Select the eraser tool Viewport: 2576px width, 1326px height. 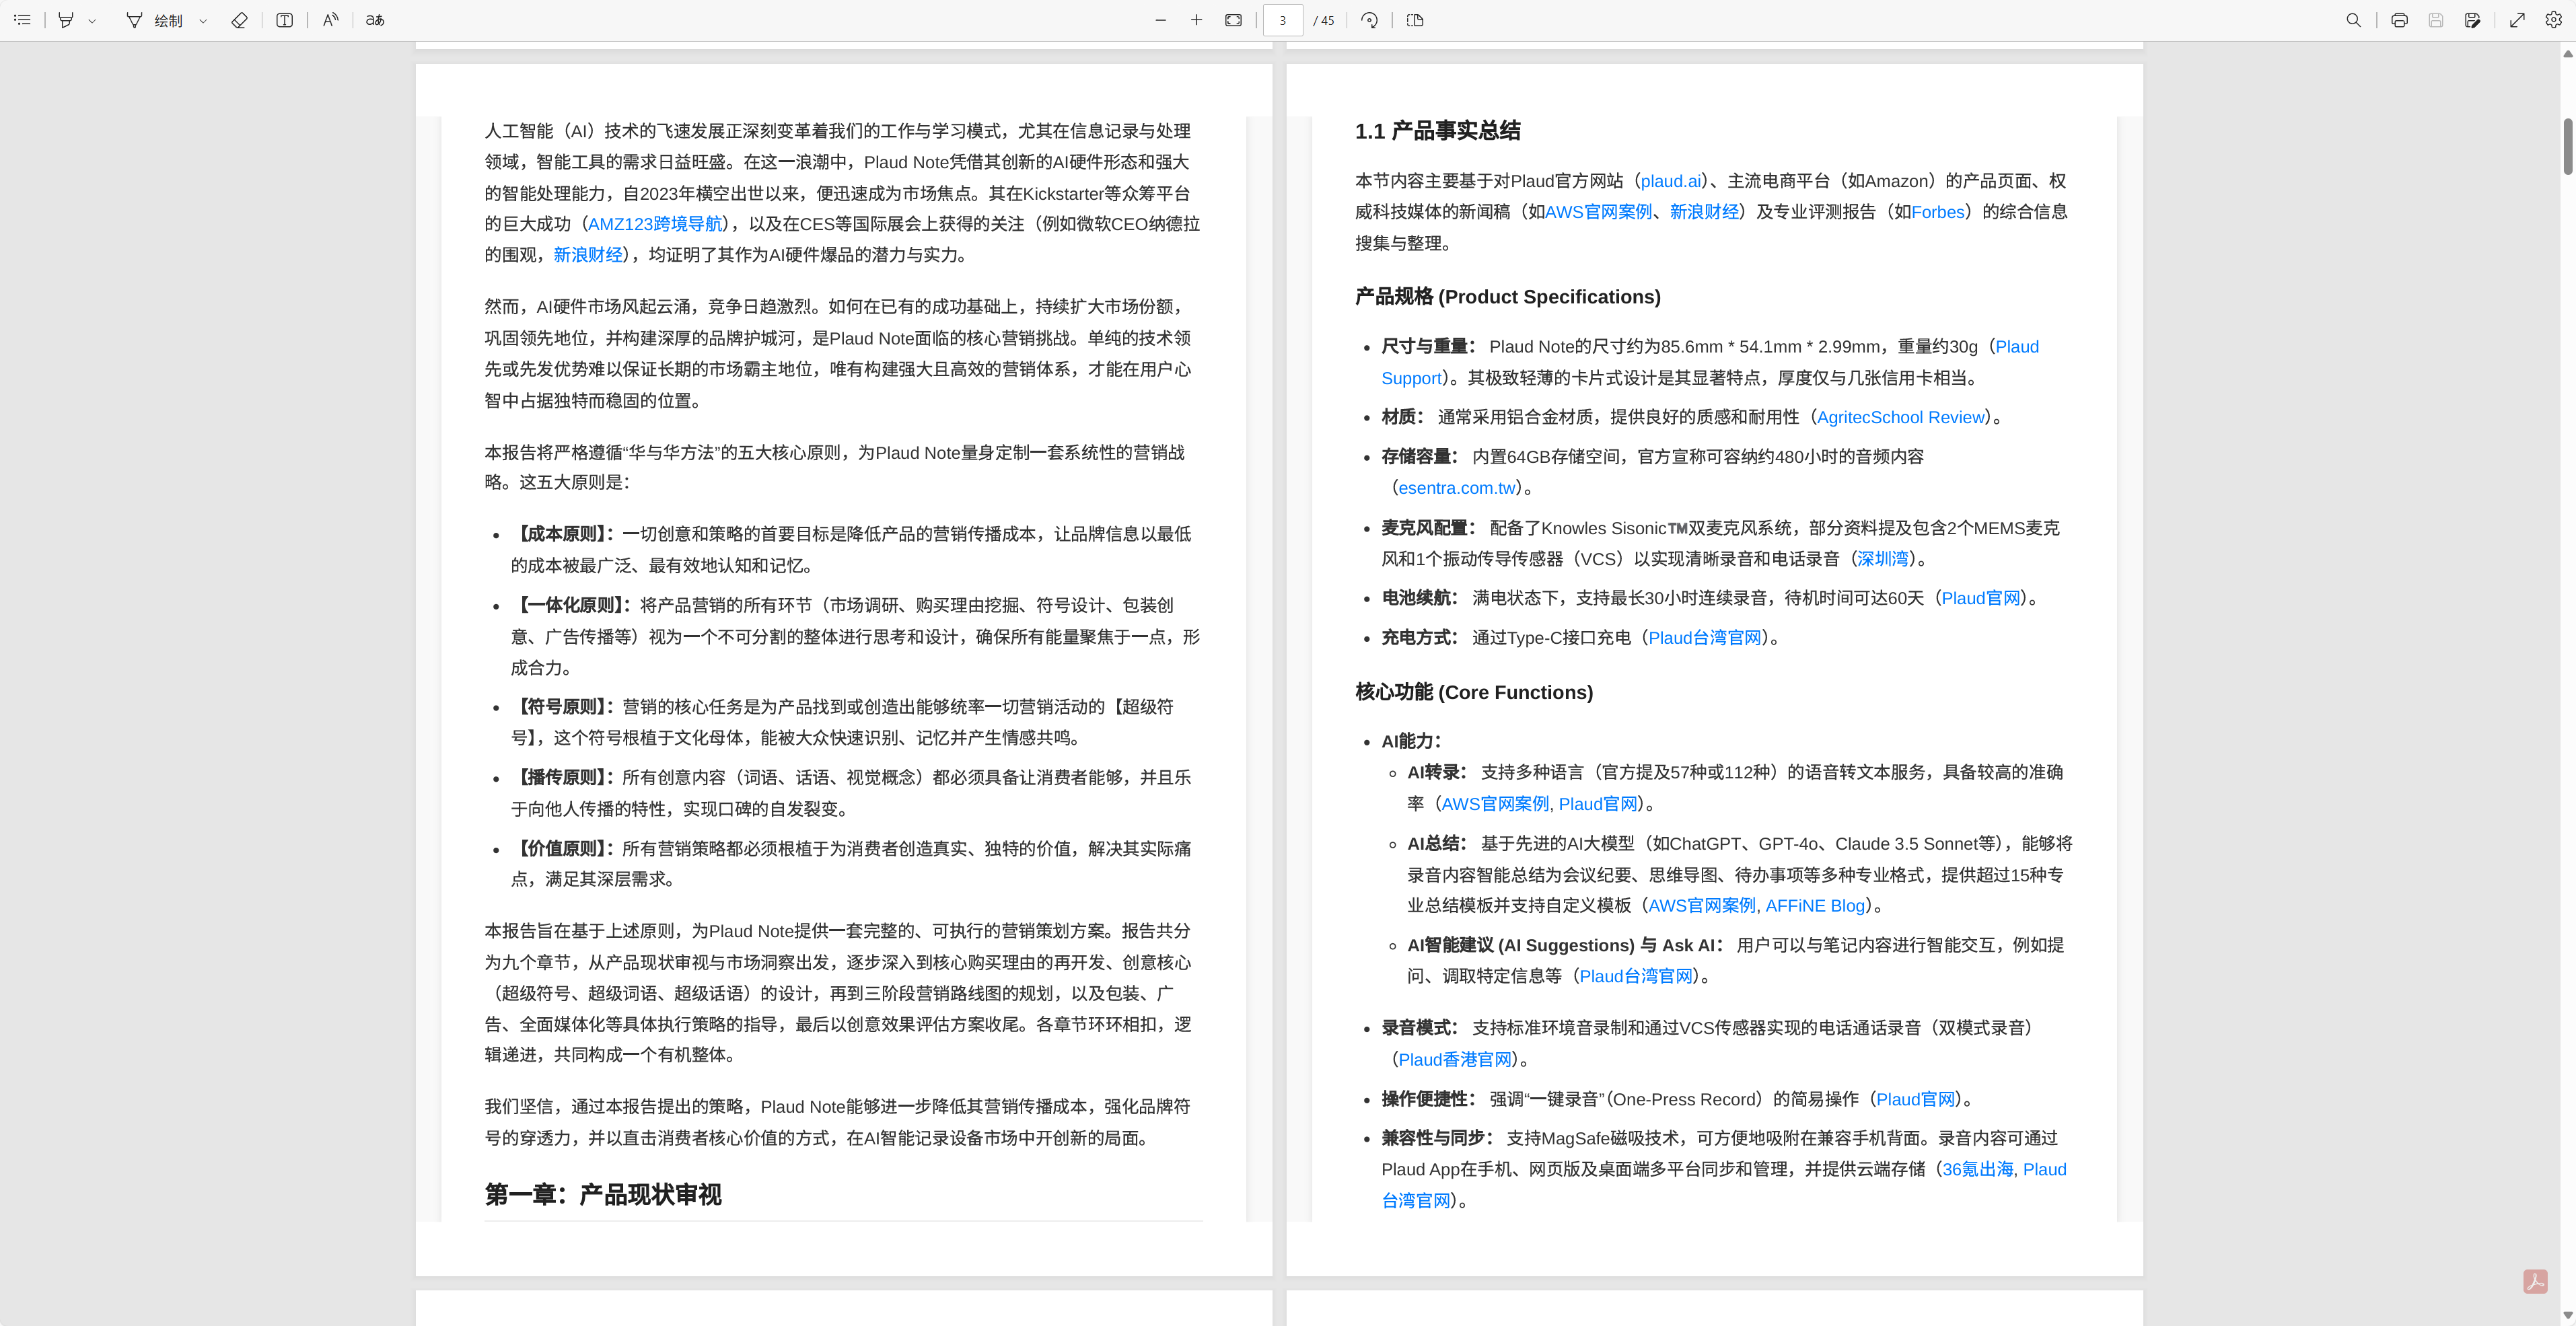(239, 20)
